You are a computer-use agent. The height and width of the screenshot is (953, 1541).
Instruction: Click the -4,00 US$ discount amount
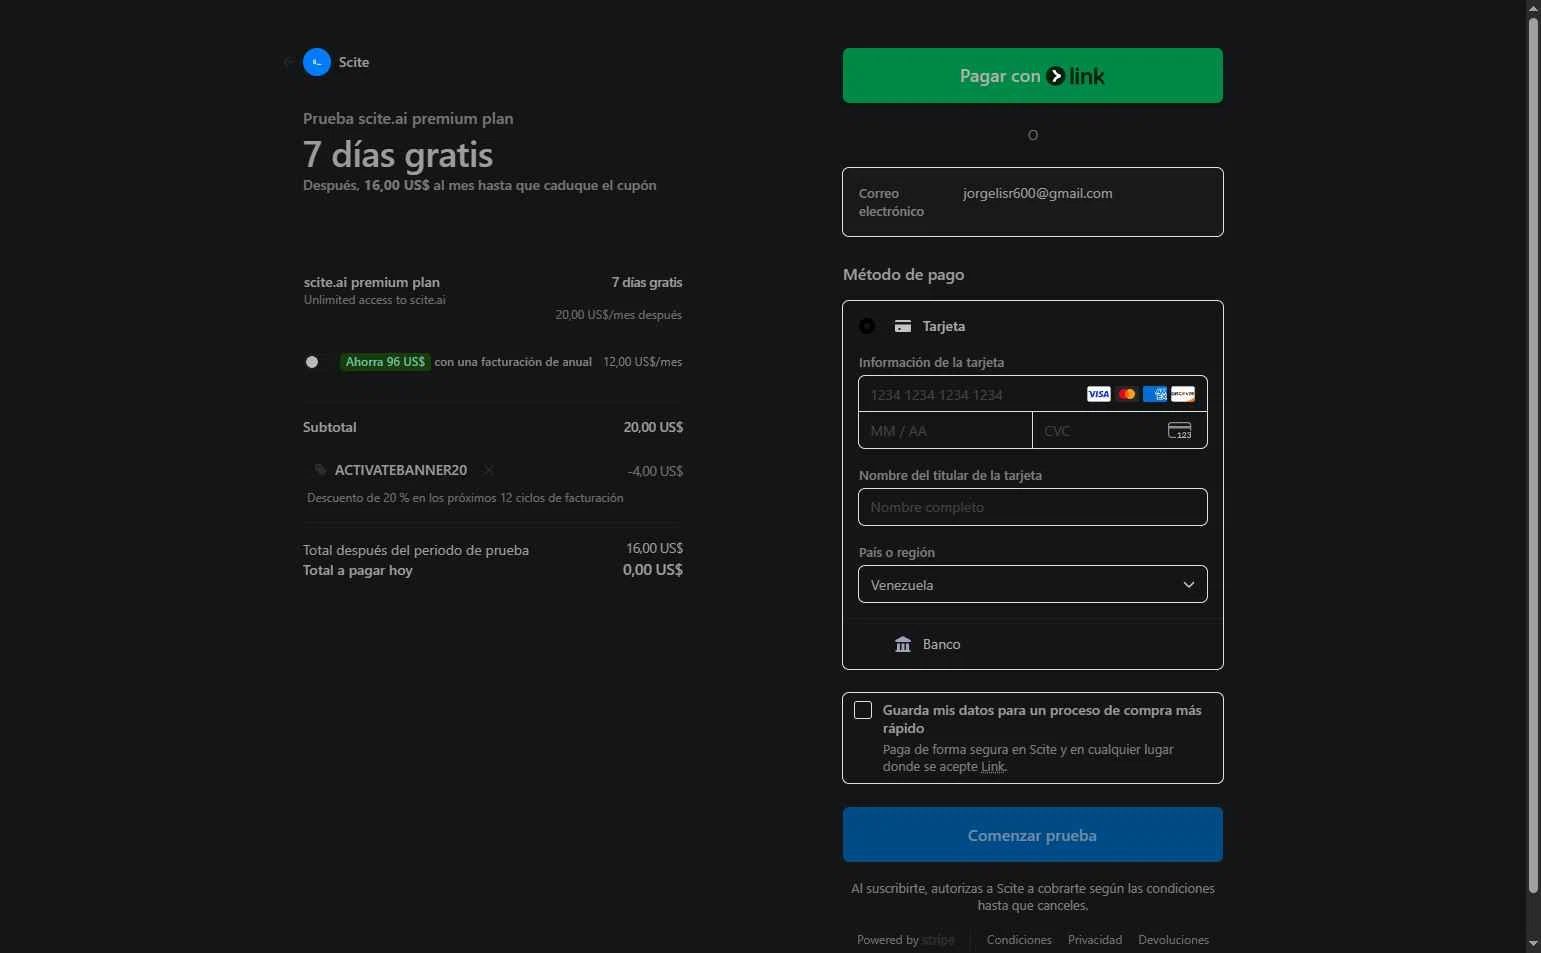pos(655,471)
